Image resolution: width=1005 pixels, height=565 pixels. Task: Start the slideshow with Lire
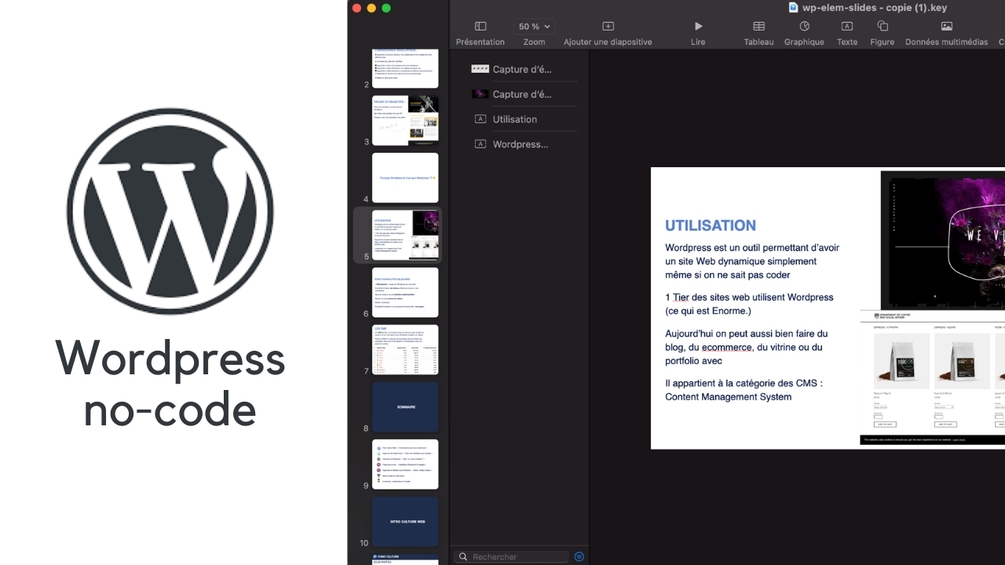click(698, 33)
